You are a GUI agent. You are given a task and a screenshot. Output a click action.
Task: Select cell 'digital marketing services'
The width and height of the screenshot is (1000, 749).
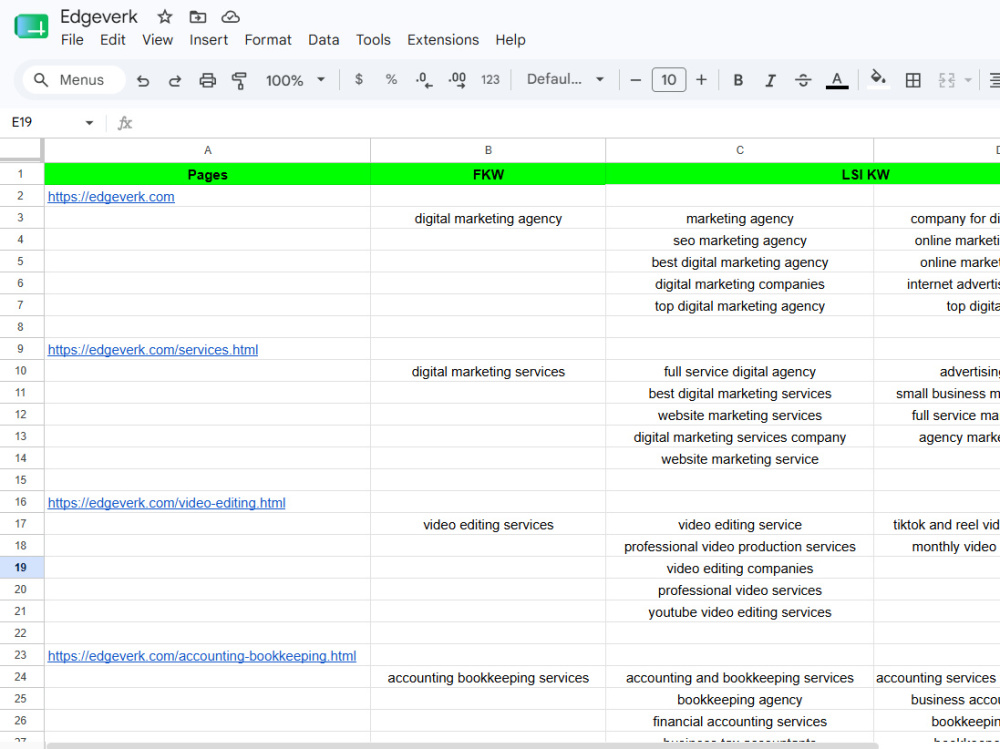(488, 371)
